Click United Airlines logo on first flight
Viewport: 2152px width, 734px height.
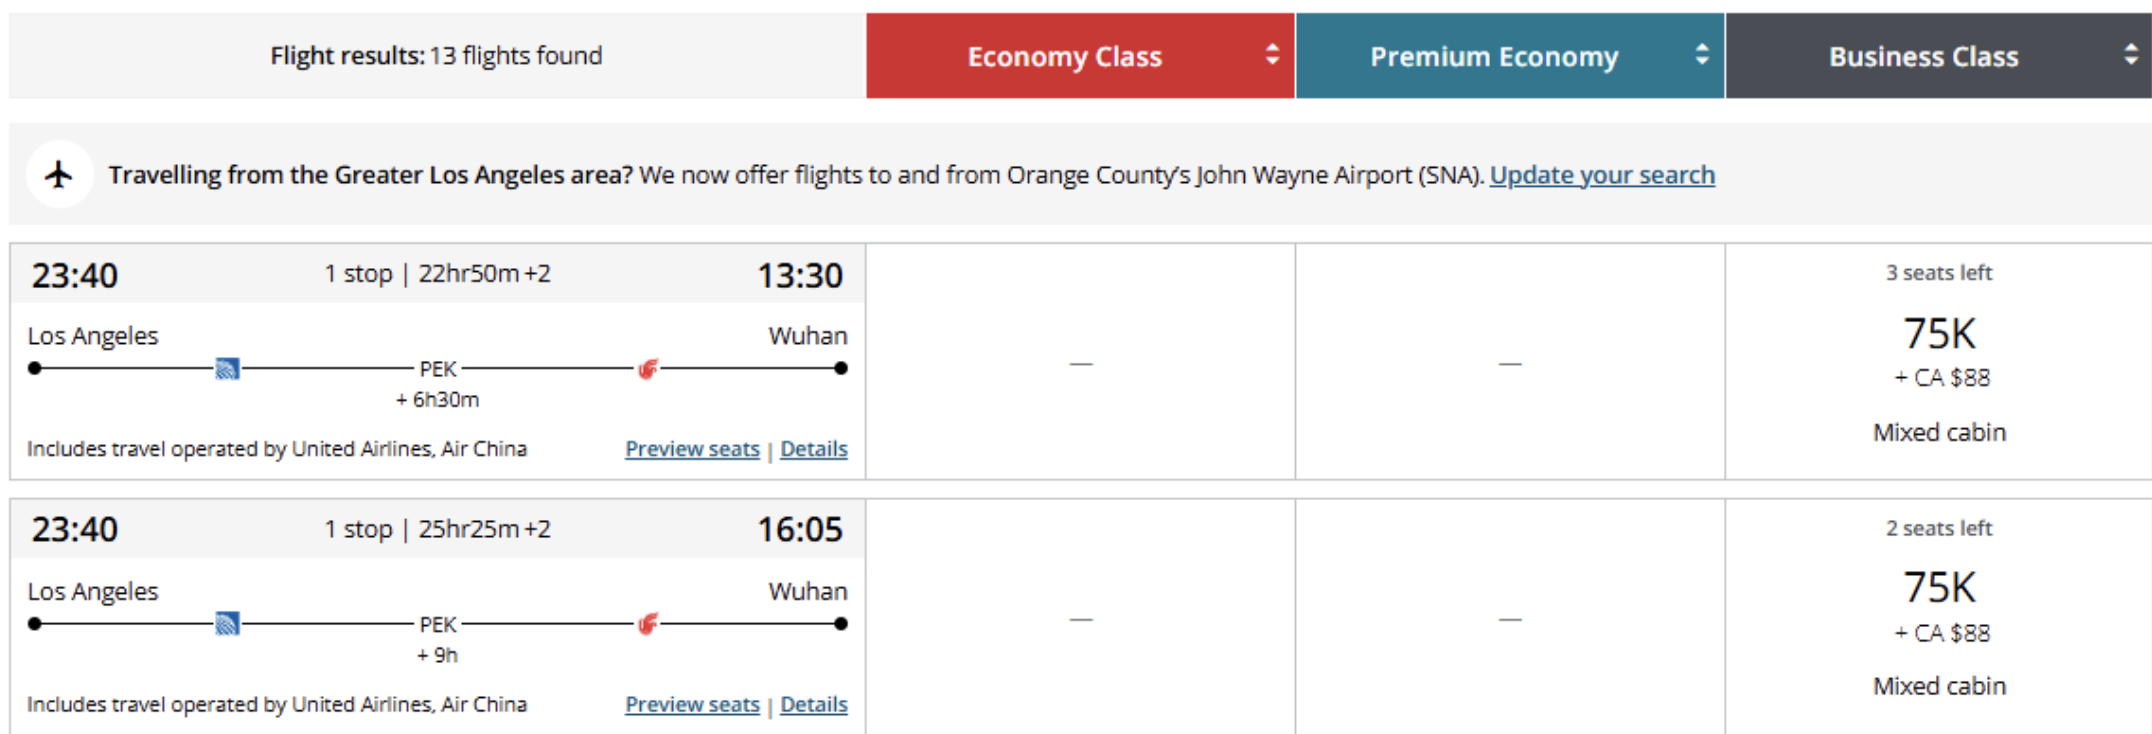tap(228, 369)
